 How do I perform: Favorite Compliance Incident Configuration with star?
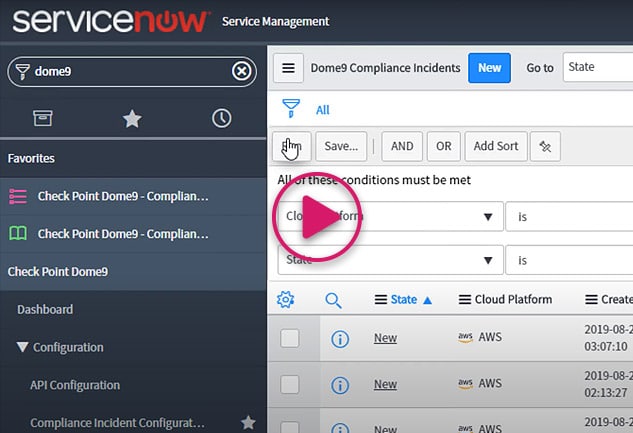(x=248, y=423)
